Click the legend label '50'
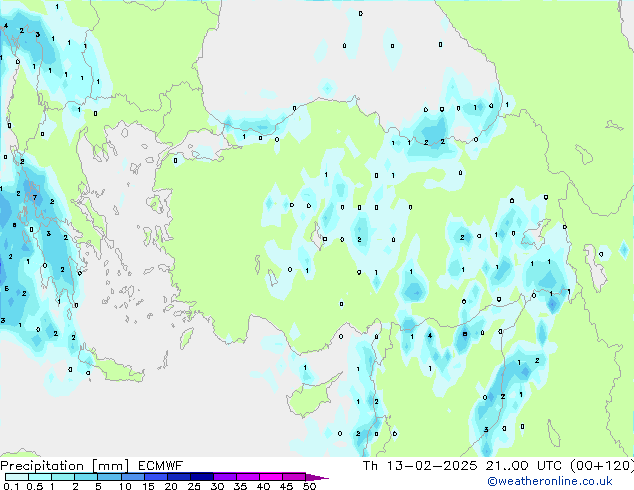The image size is (634, 490). [309, 486]
